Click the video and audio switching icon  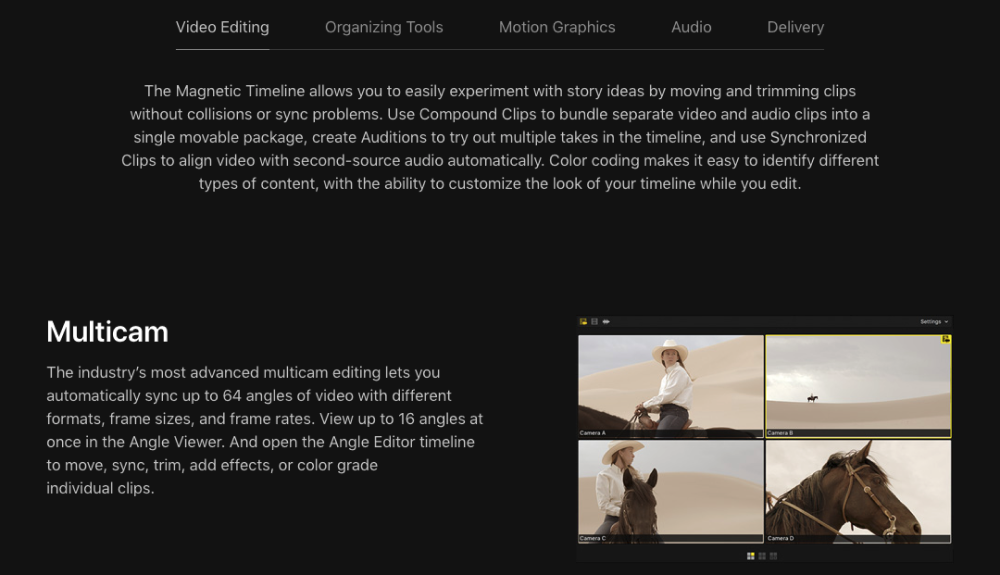coord(583,322)
